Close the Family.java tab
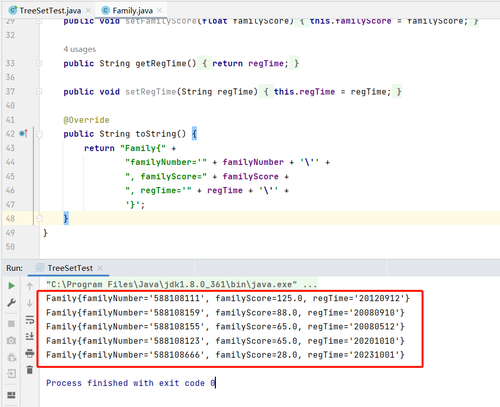The width and height of the screenshot is (500, 407). [160, 11]
